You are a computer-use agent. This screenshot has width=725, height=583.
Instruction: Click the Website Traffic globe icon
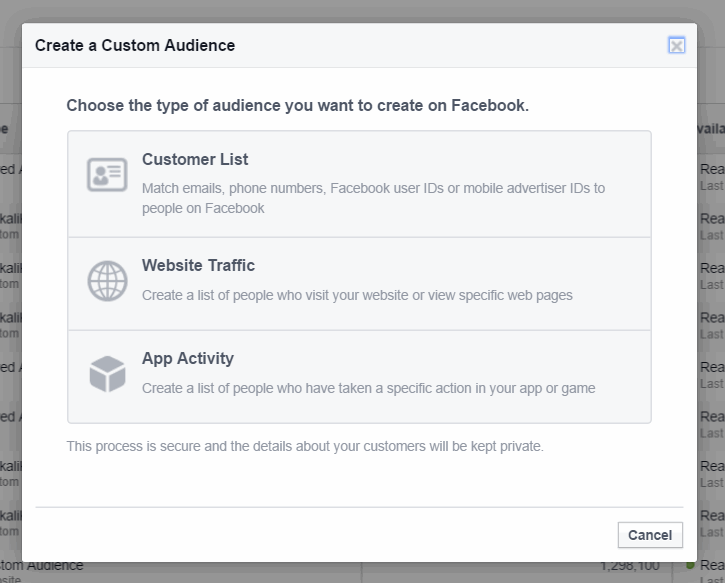107,281
